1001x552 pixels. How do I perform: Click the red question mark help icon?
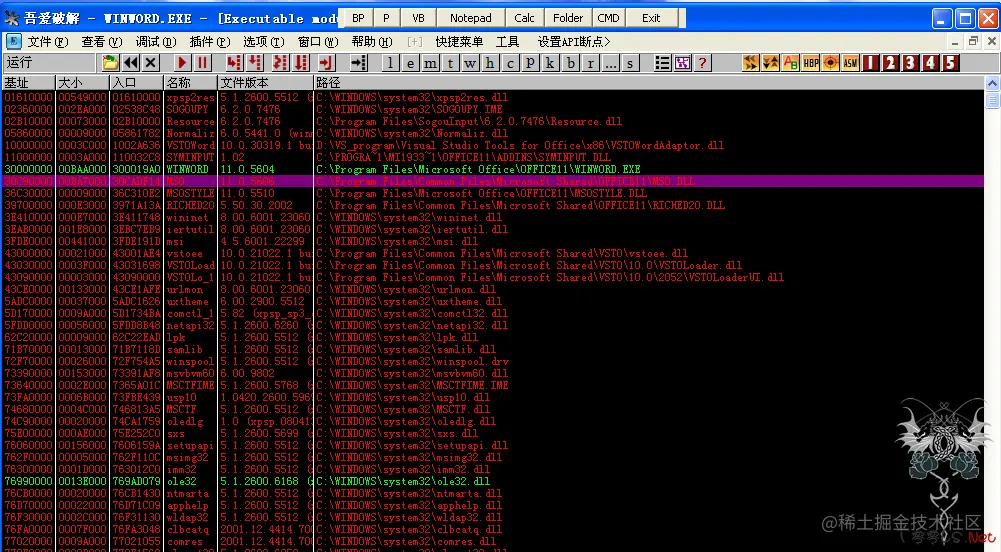pos(702,63)
